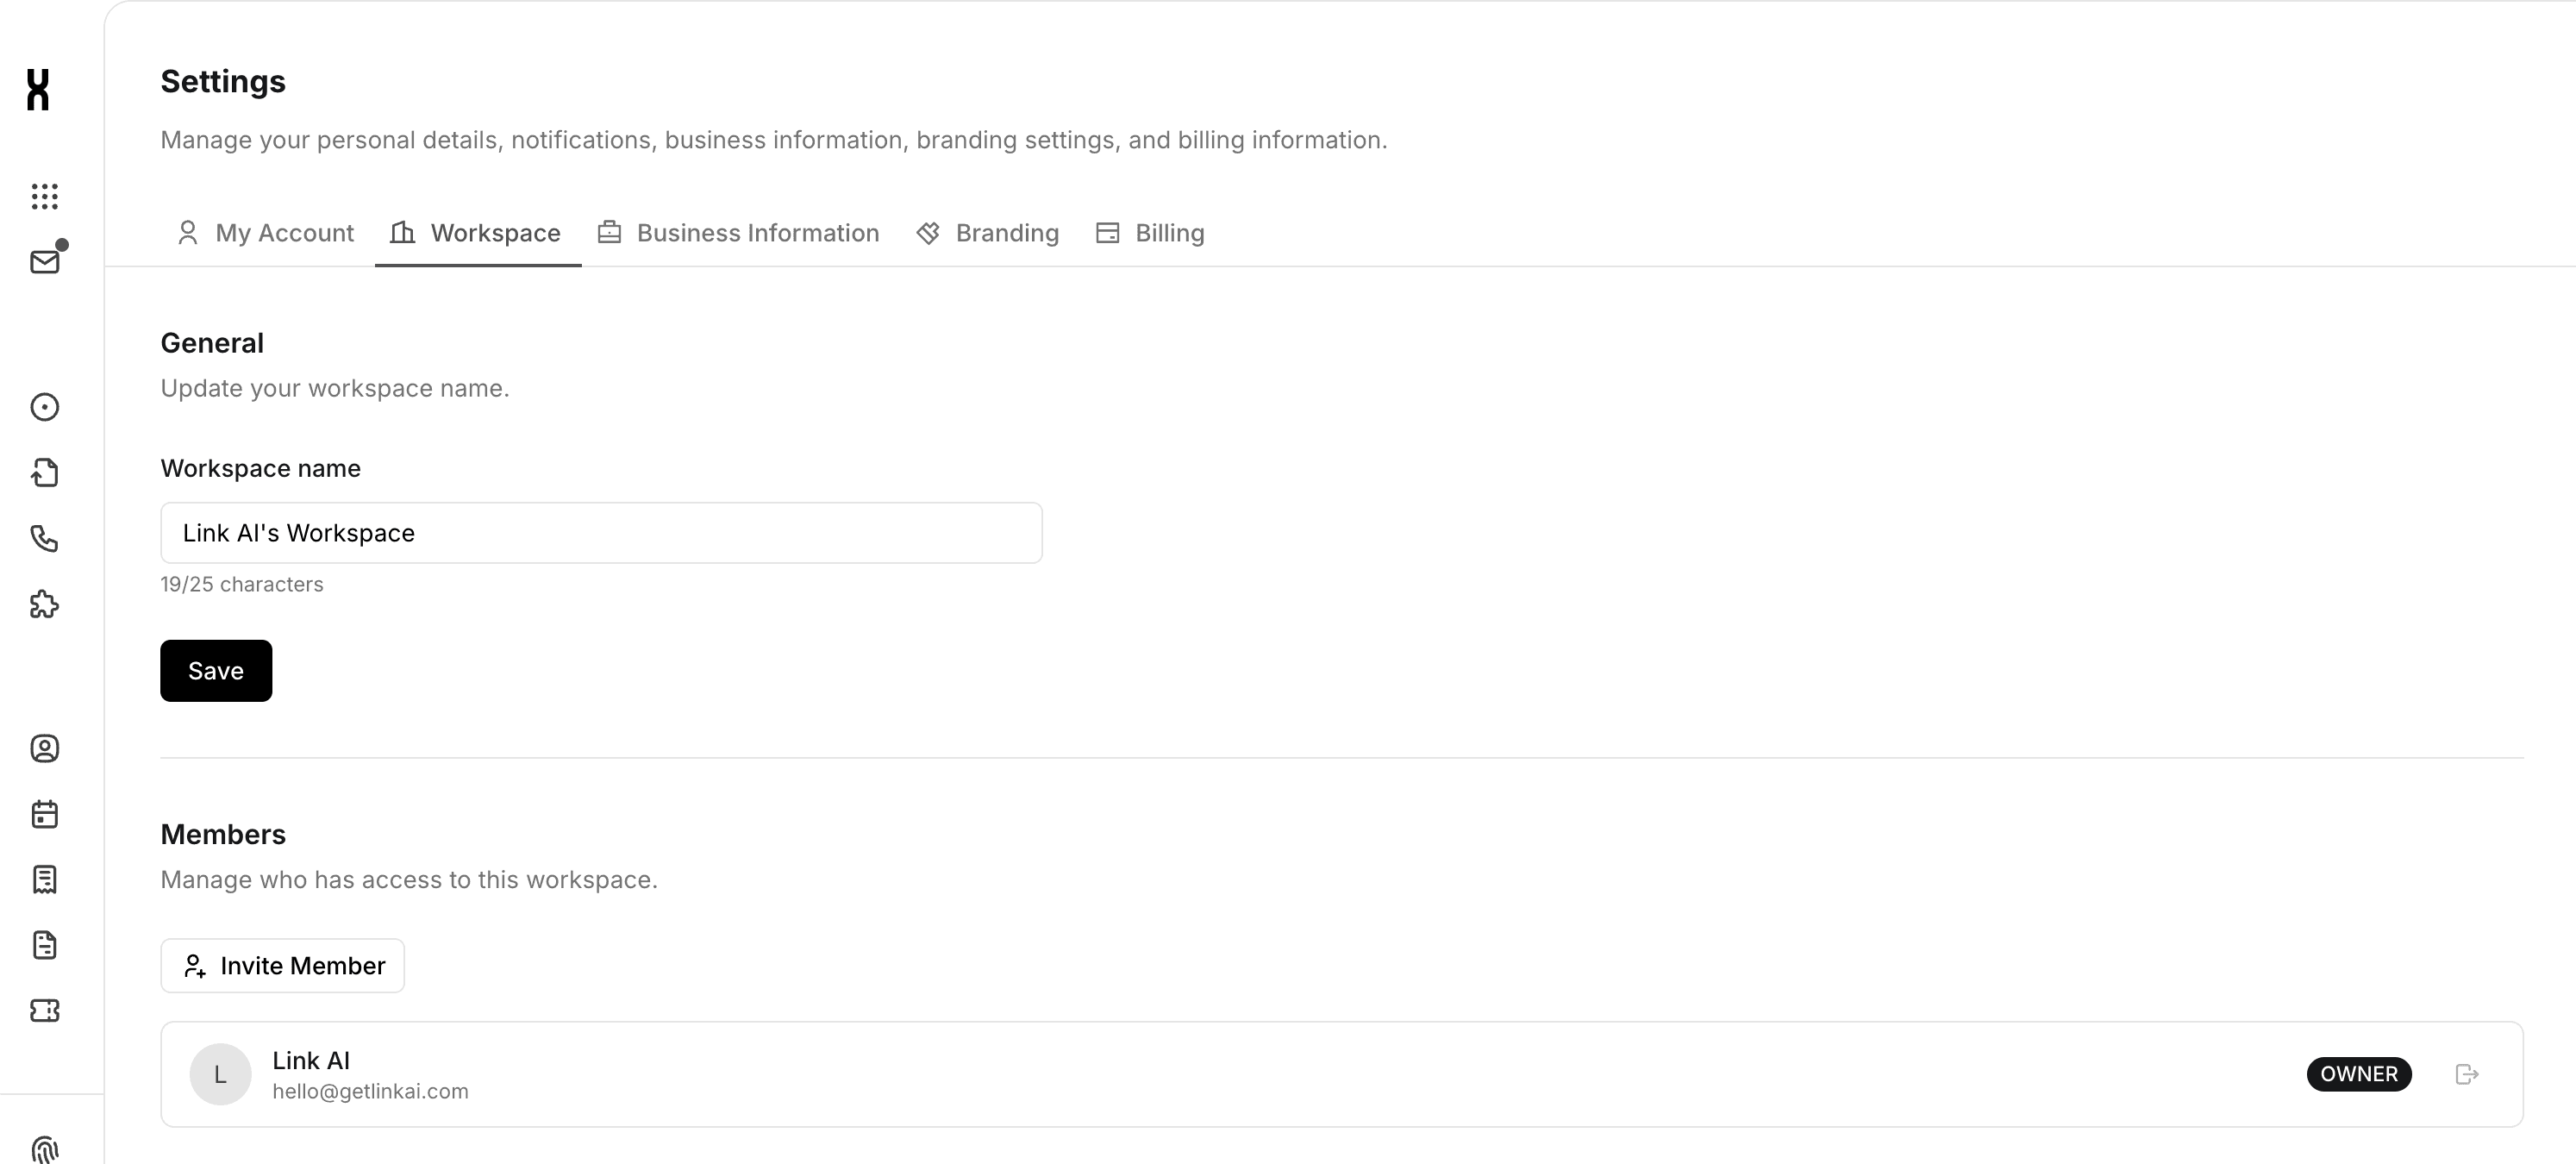2576x1164 pixels.
Task: Click the contacts person icon in the sidebar
Action: [45, 749]
